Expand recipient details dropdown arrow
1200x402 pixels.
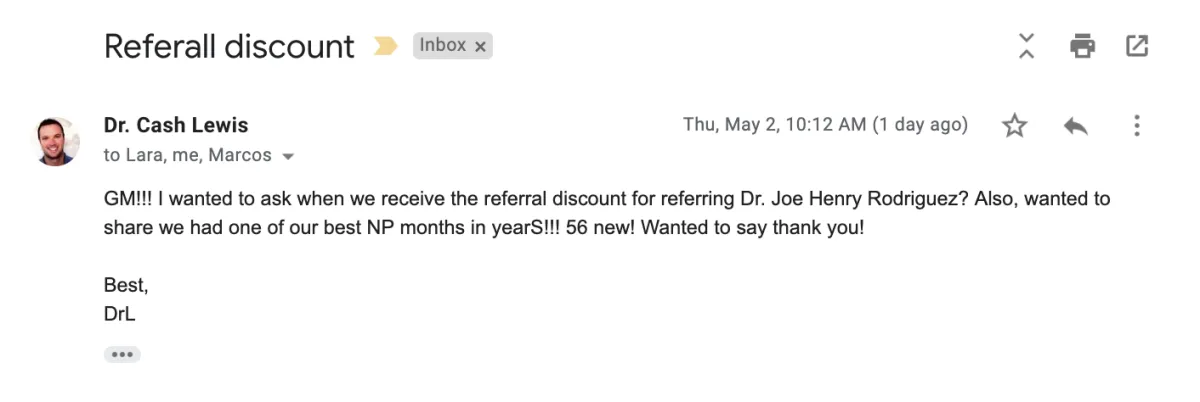pyautogui.click(x=289, y=157)
